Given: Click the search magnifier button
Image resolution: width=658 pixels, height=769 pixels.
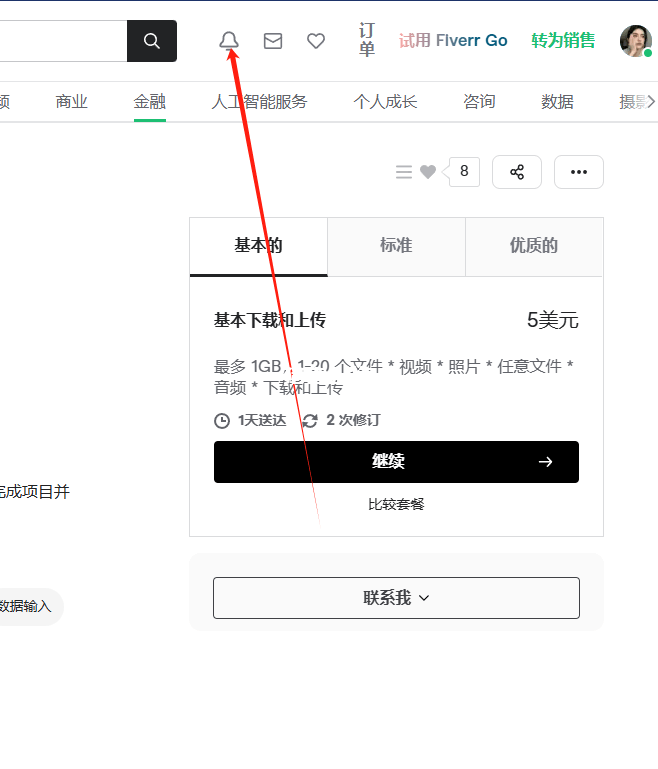Looking at the screenshot, I should [x=152, y=41].
